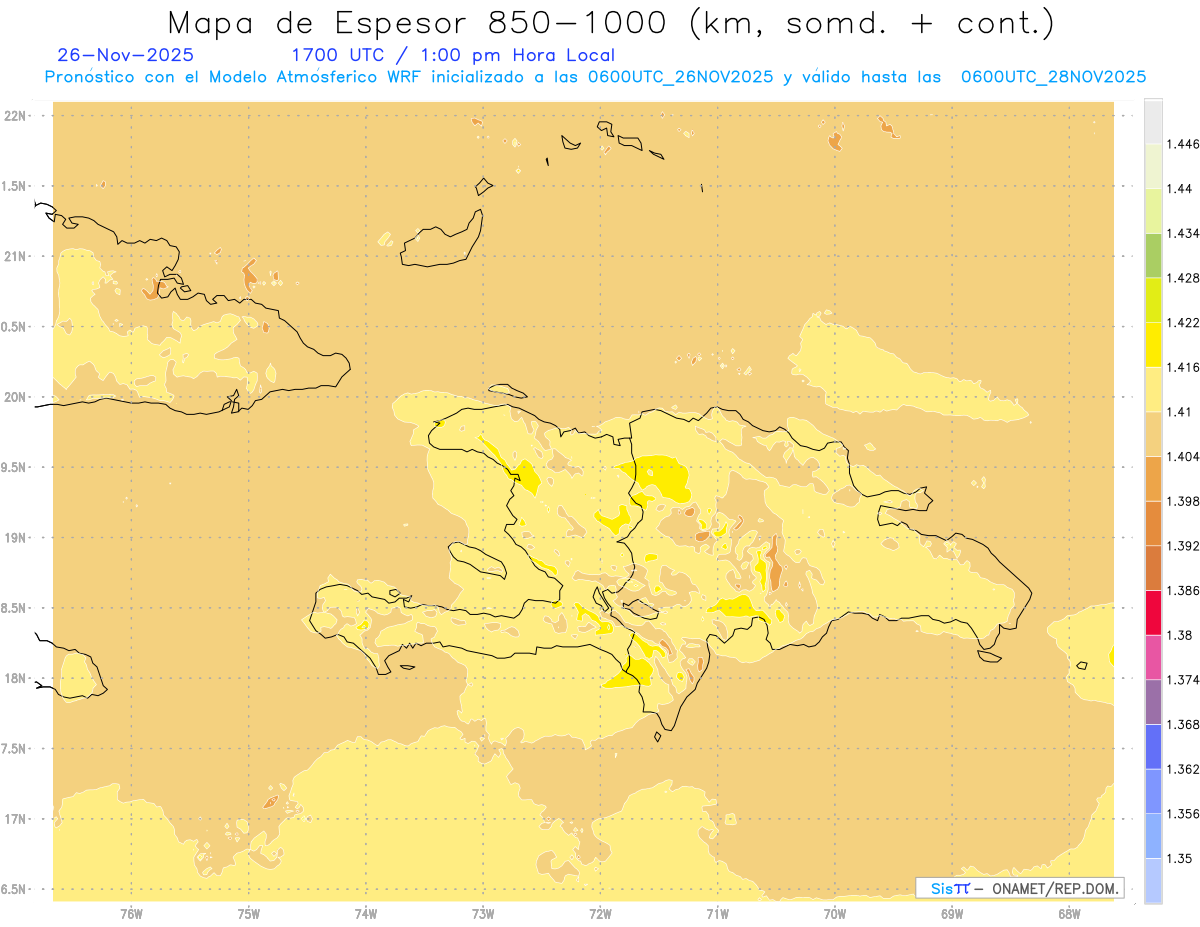Click latitude axis label '21N'
This screenshot has width=1200, height=927.
pos(17,256)
